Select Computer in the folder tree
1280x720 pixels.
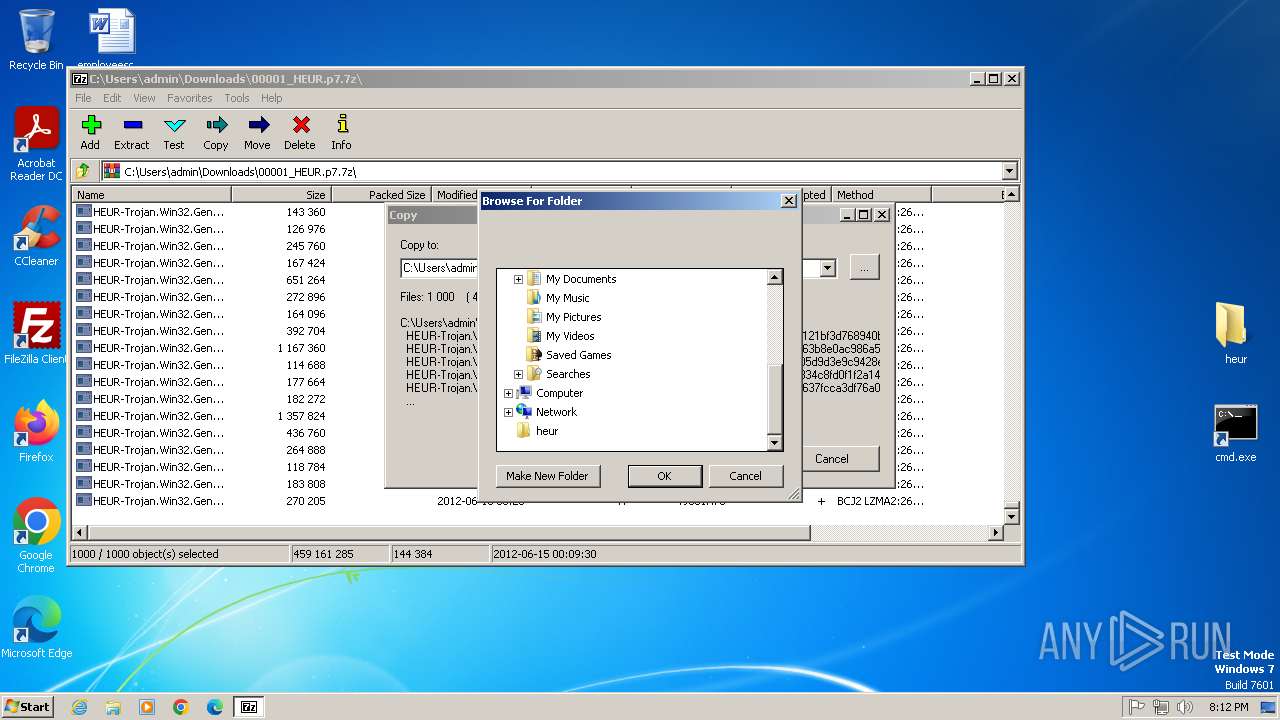tap(559, 393)
